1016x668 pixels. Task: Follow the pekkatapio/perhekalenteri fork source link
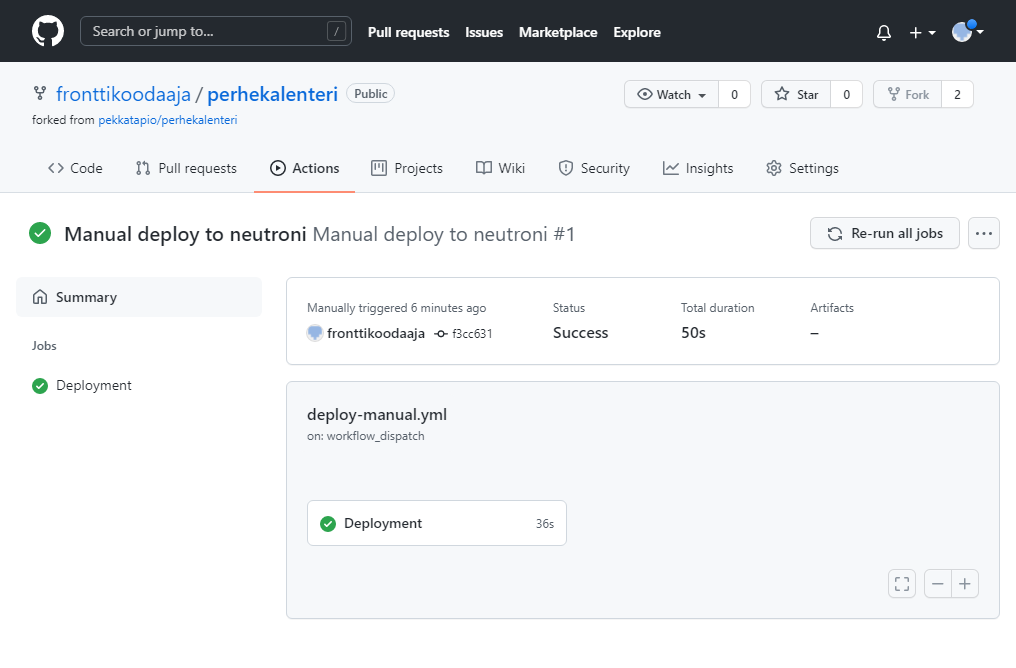(x=168, y=120)
